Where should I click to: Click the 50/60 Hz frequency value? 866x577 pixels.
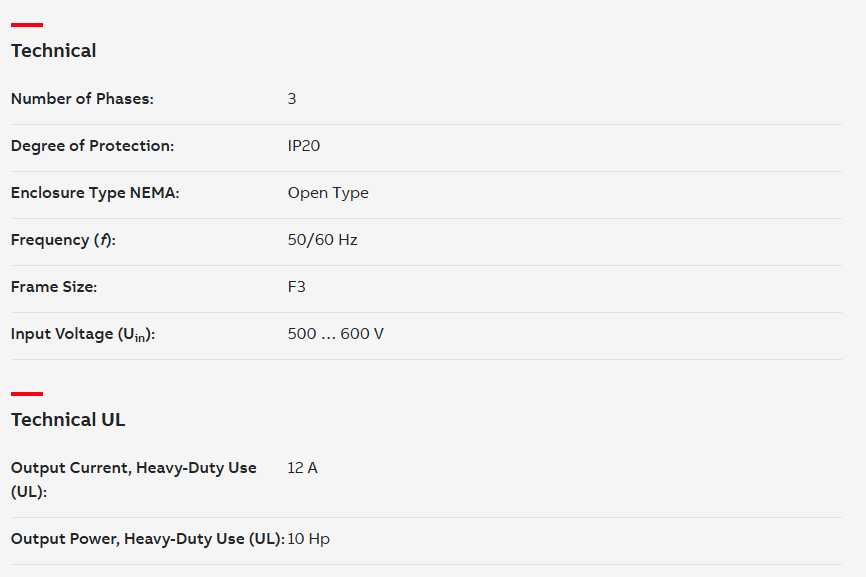click(x=323, y=240)
